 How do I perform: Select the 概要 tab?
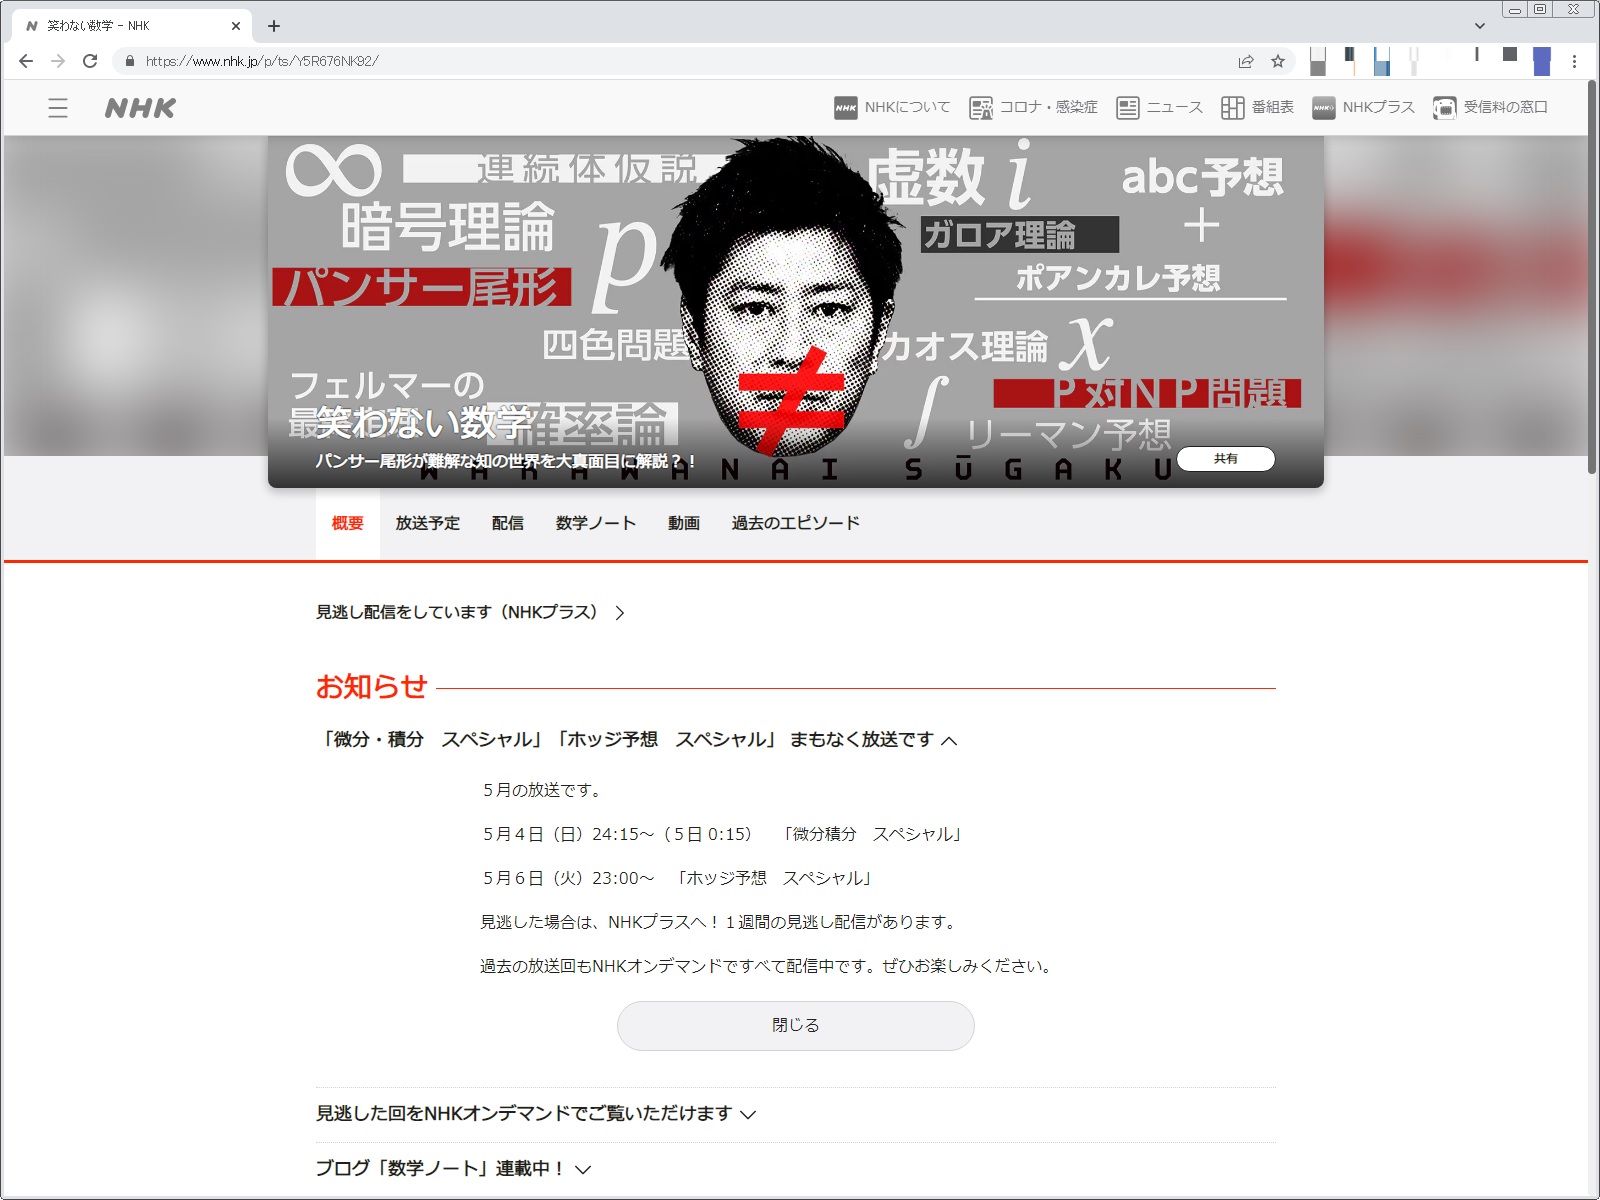point(348,523)
